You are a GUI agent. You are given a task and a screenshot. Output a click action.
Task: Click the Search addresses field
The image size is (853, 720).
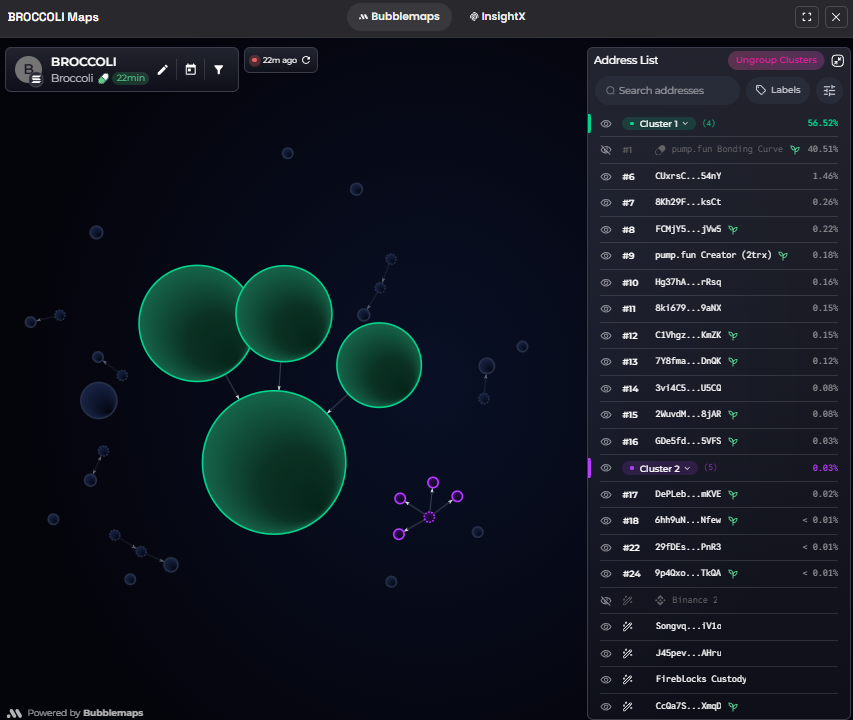click(x=667, y=91)
